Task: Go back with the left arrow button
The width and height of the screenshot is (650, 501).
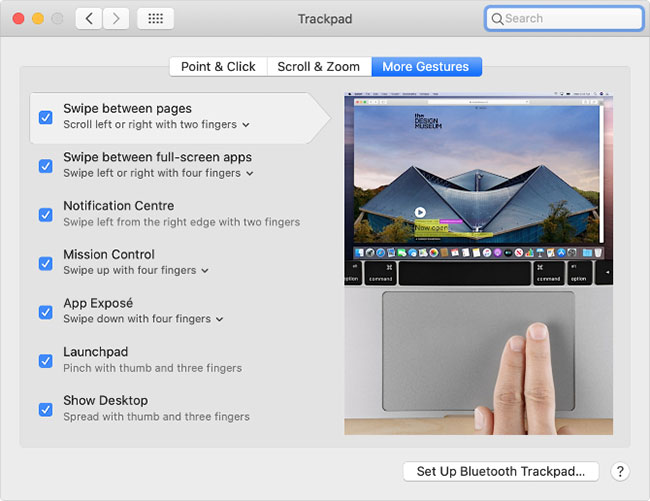Action: tap(89, 19)
